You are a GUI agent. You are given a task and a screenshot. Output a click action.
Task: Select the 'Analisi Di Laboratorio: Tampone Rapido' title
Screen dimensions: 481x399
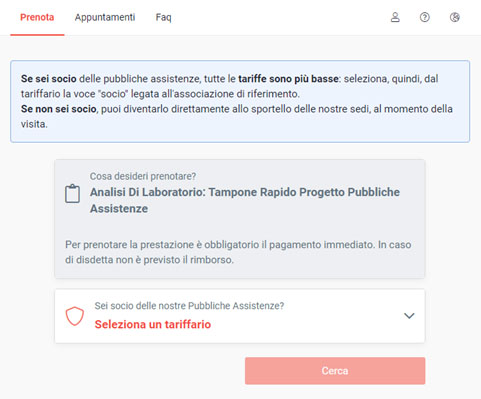pos(245,200)
